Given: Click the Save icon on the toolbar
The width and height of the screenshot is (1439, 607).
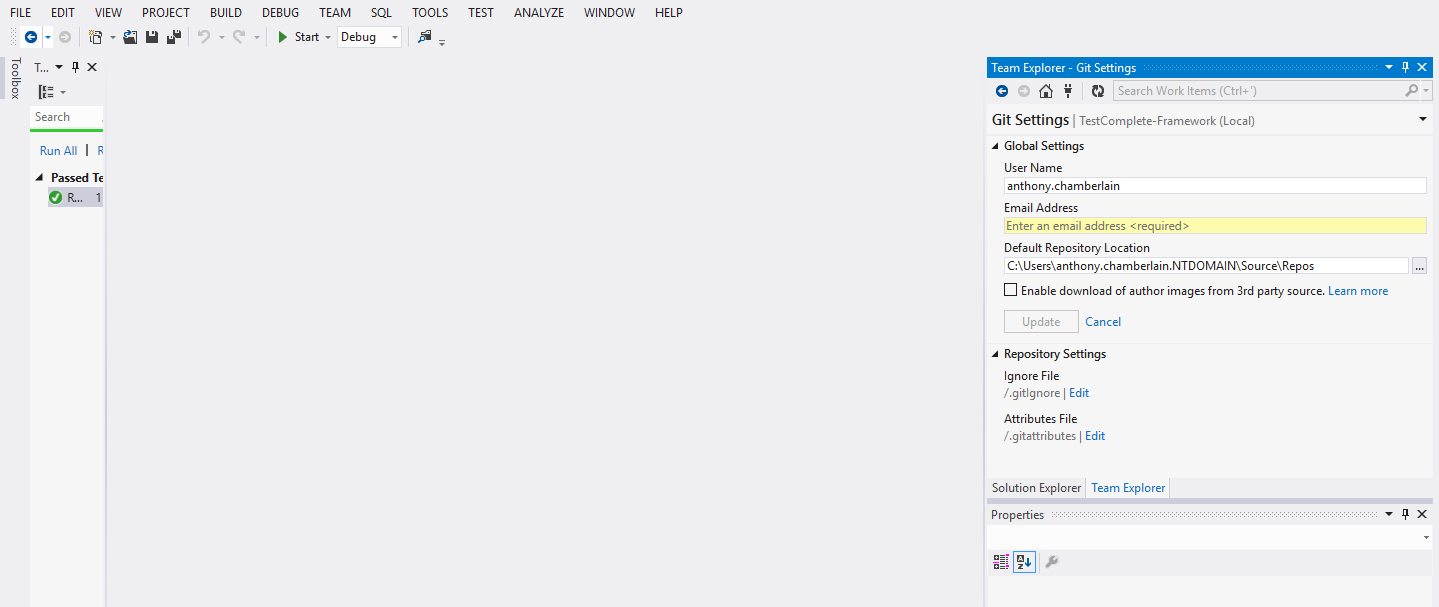Looking at the screenshot, I should click(x=151, y=36).
